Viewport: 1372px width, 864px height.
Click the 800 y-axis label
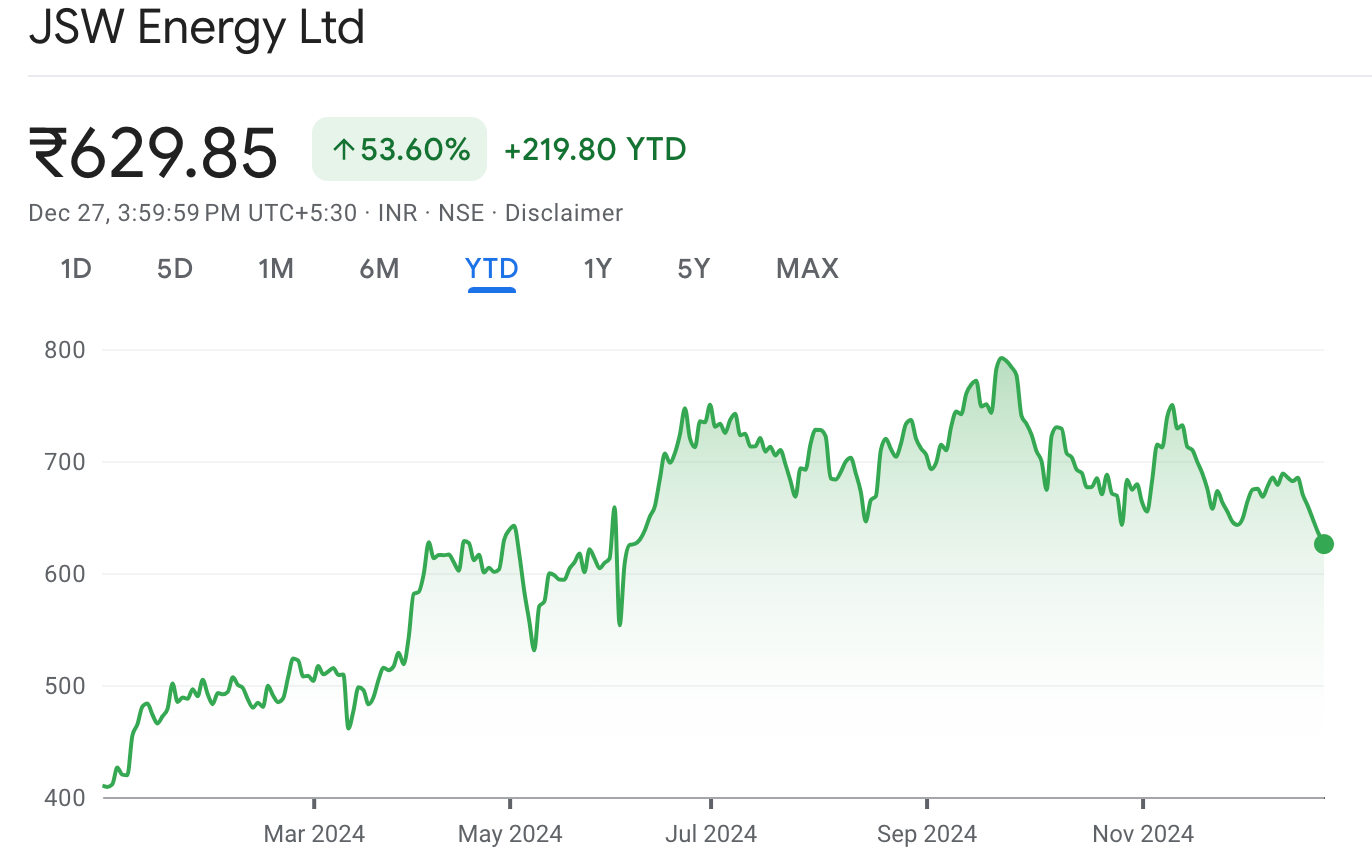coord(65,350)
